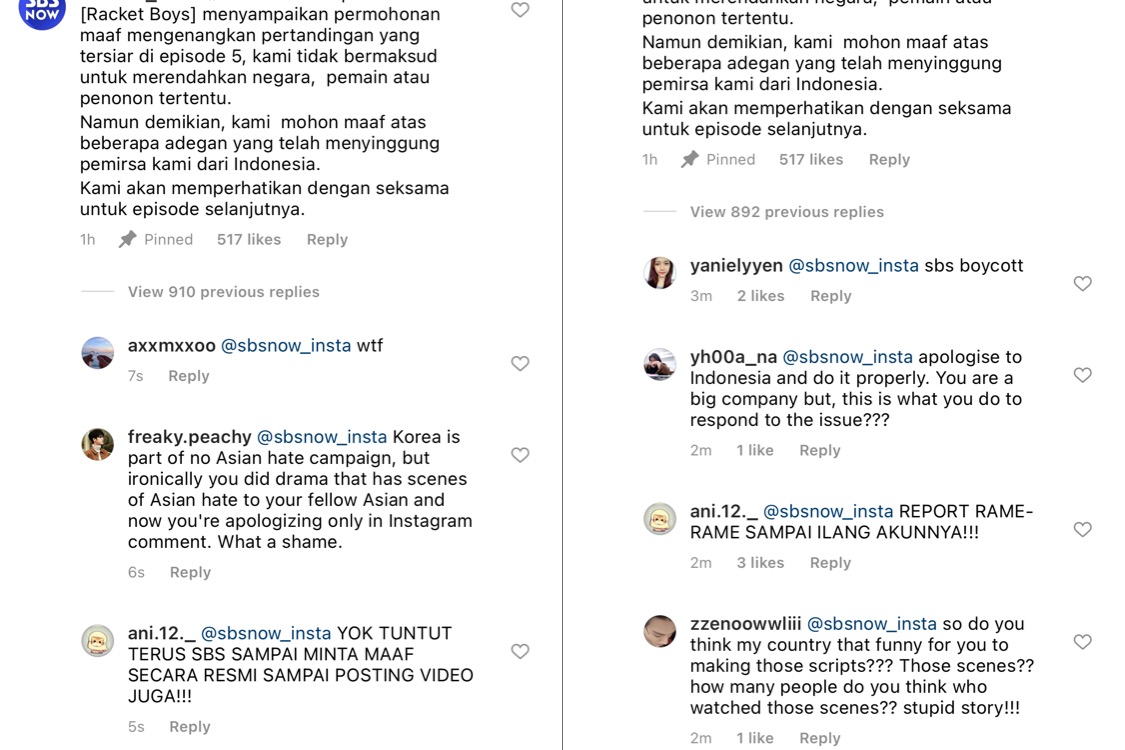1125x750 pixels.
Task: Like ani.12._ REPORT RAME-RAME comment
Action: (1083, 529)
